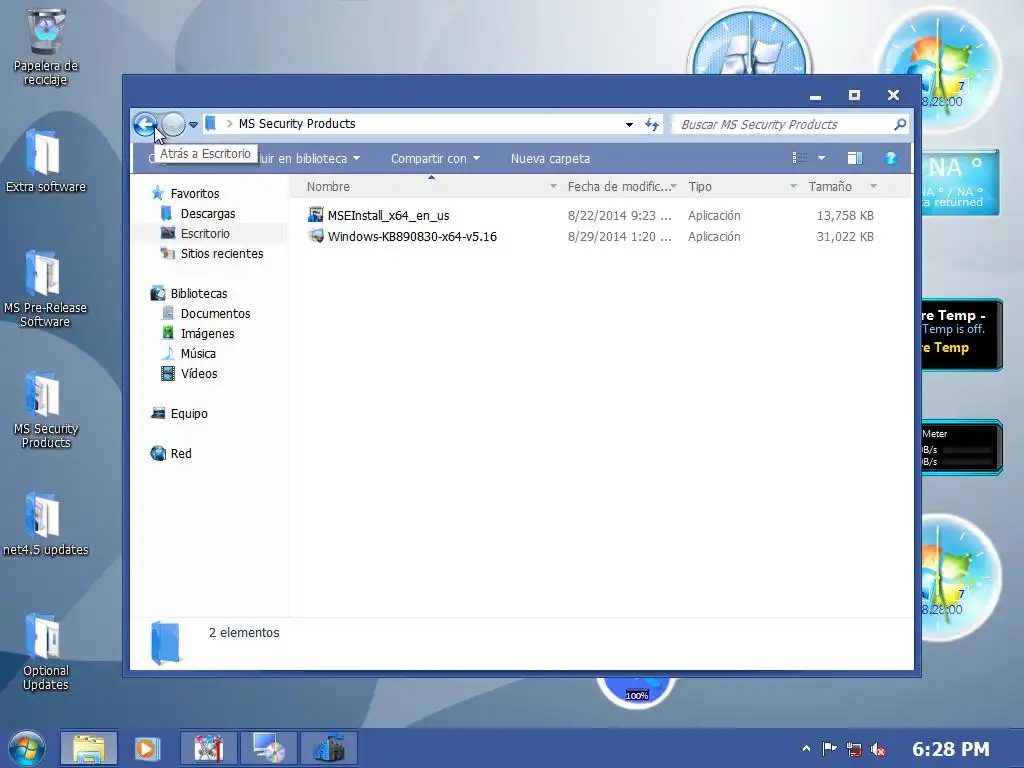Select Favoritos in the navigation pane
The width and height of the screenshot is (1024, 768).
[195, 193]
